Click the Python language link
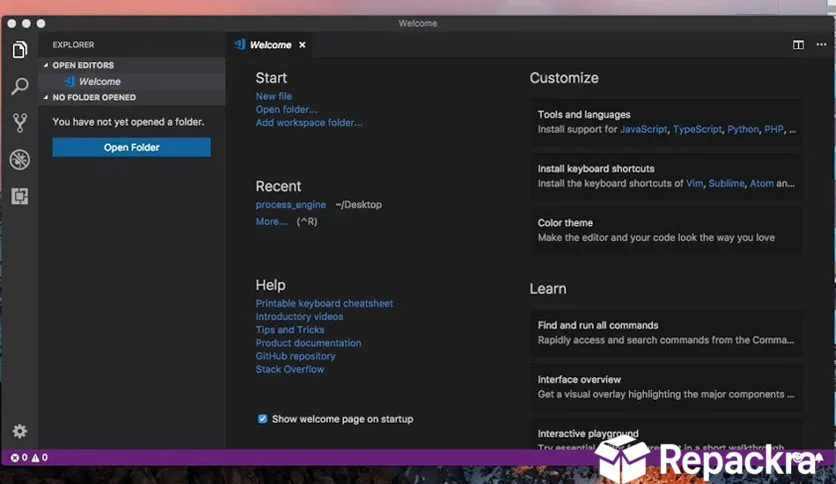 [743, 130]
